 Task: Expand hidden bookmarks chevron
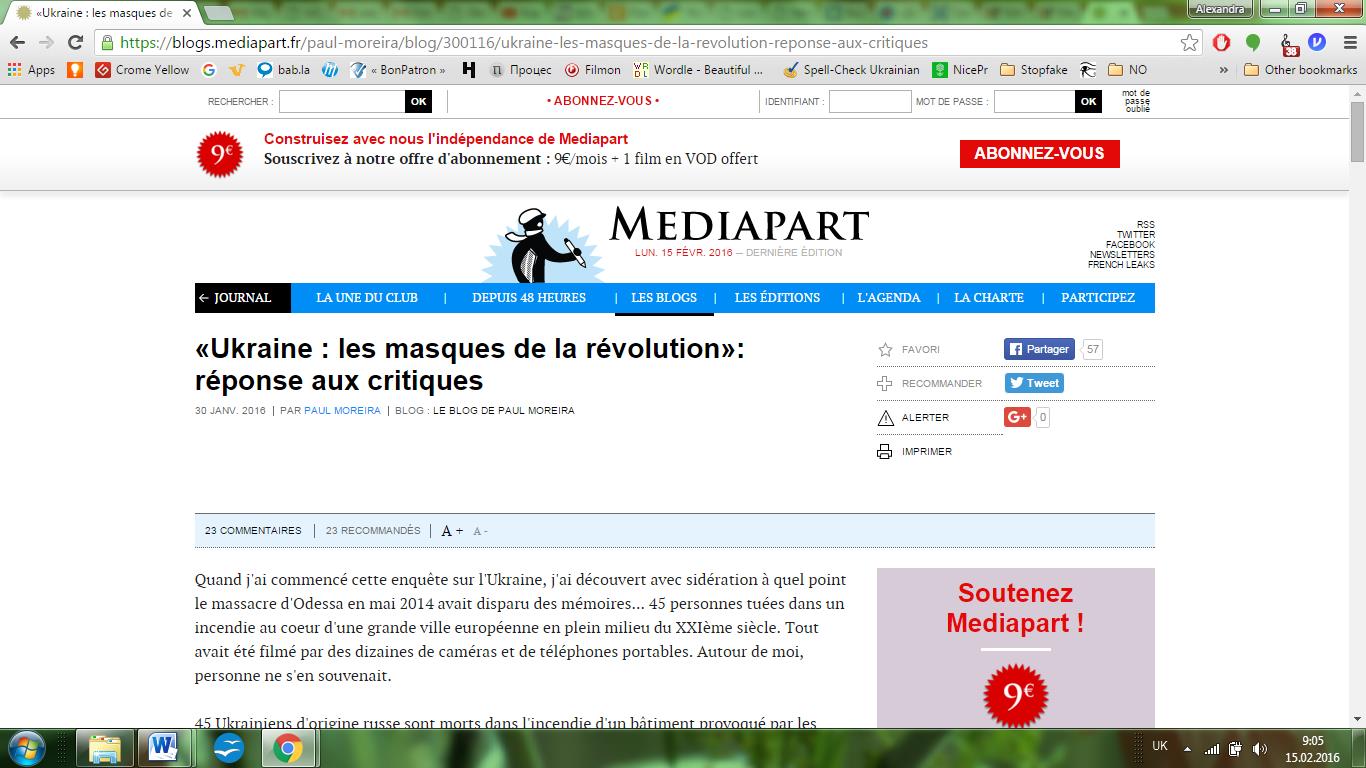[x=1224, y=70]
